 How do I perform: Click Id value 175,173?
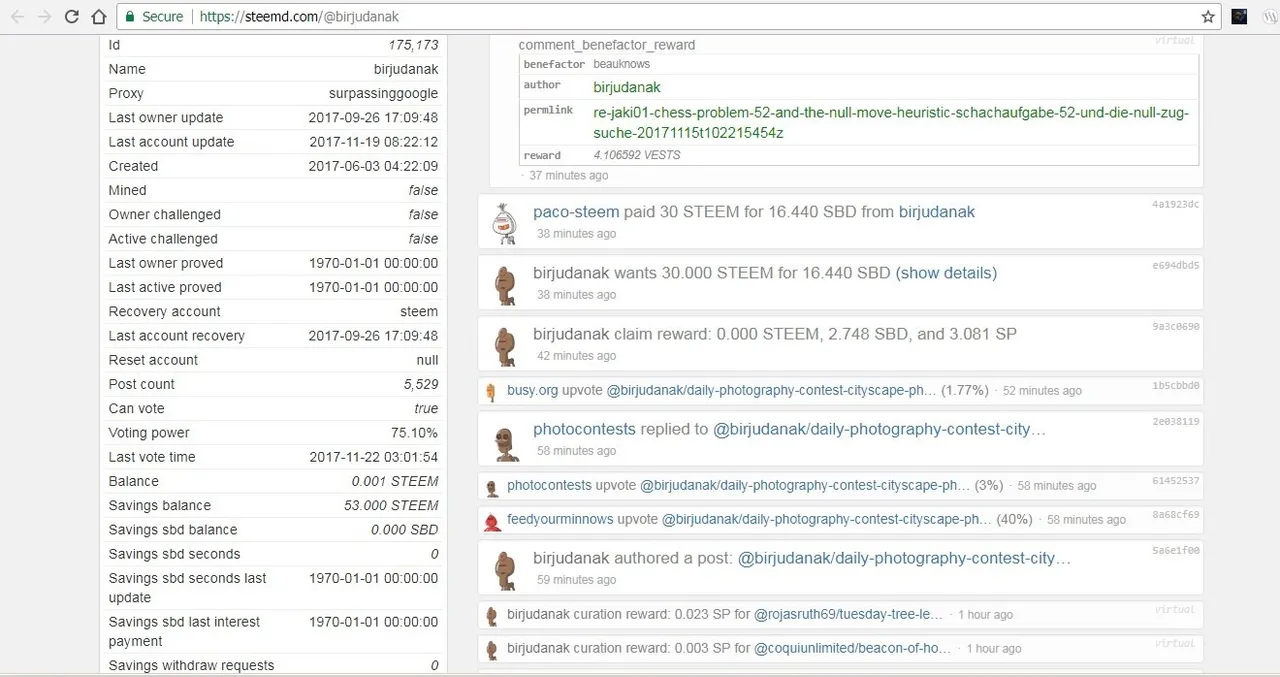click(x=413, y=45)
